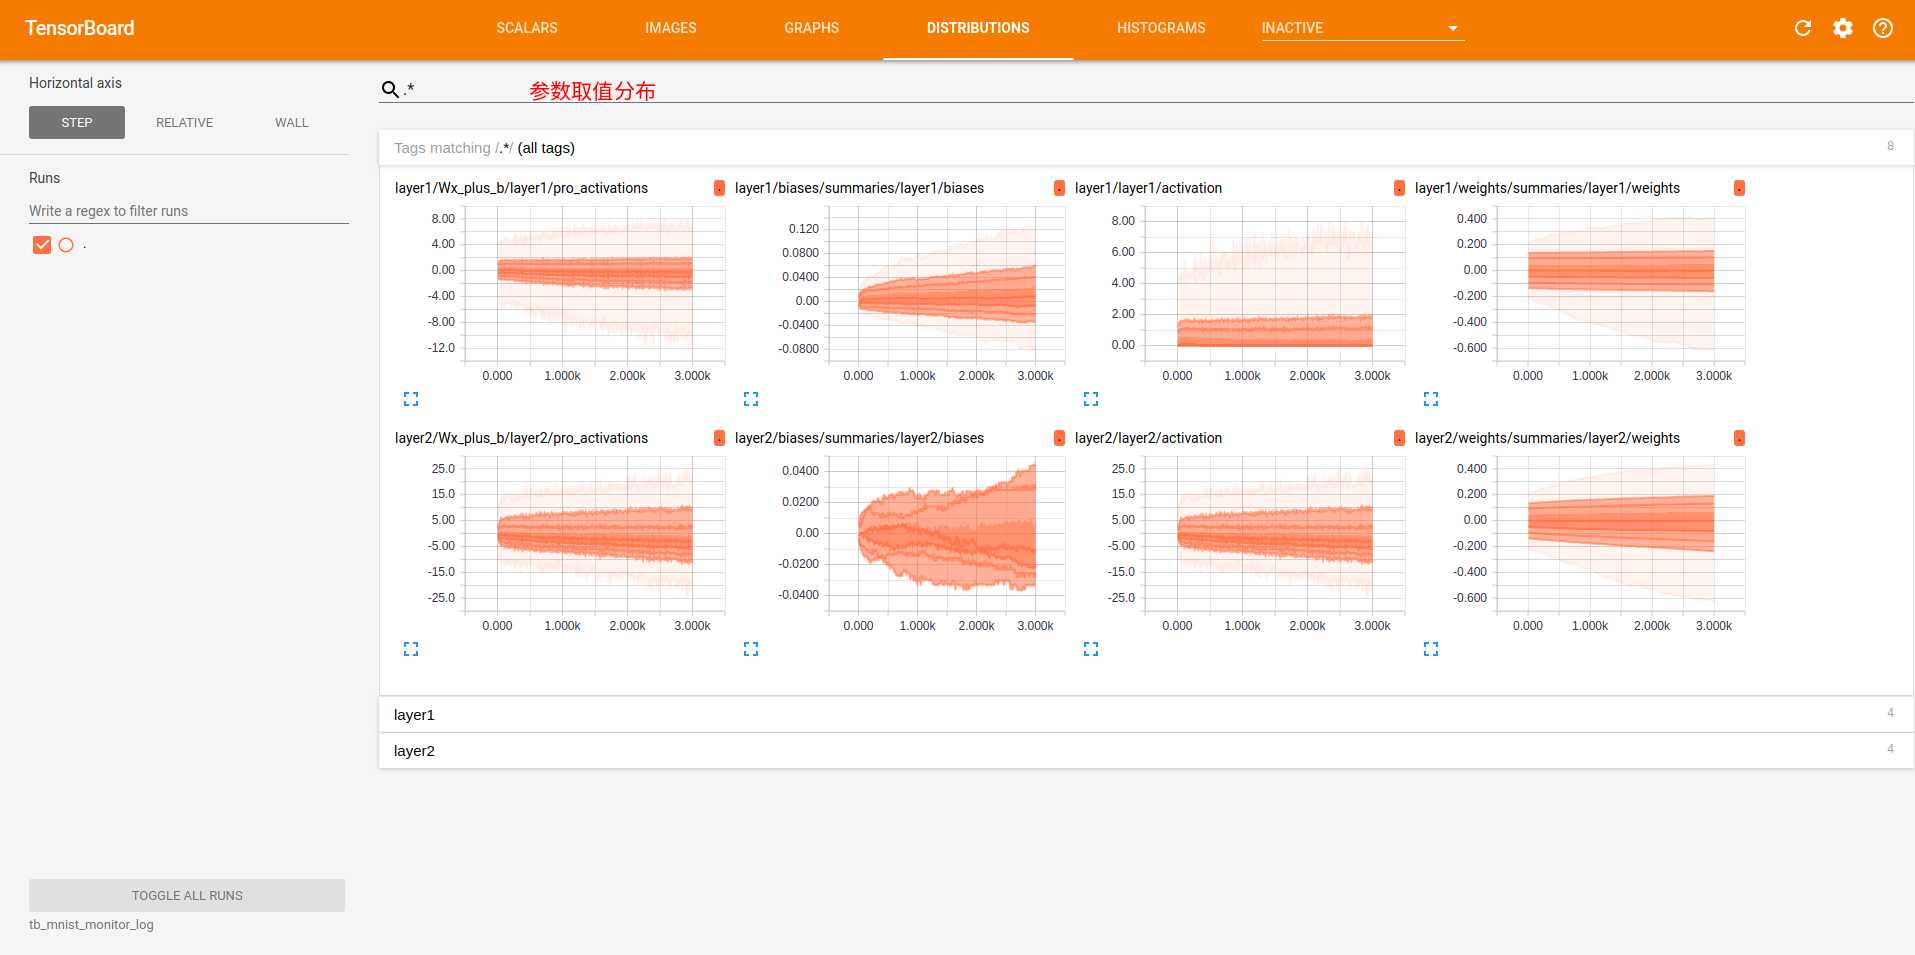1915x955 pixels.
Task: Click run color chip beside layer2 biases title
Action: [x=1059, y=438]
